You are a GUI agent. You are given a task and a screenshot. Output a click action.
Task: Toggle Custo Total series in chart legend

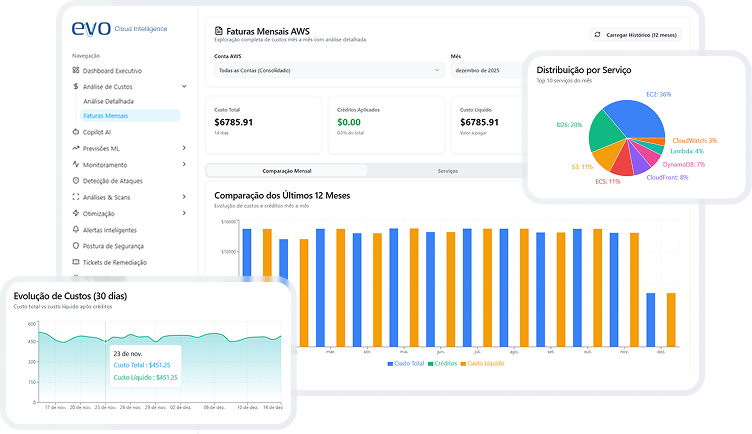click(x=404, y=363)
